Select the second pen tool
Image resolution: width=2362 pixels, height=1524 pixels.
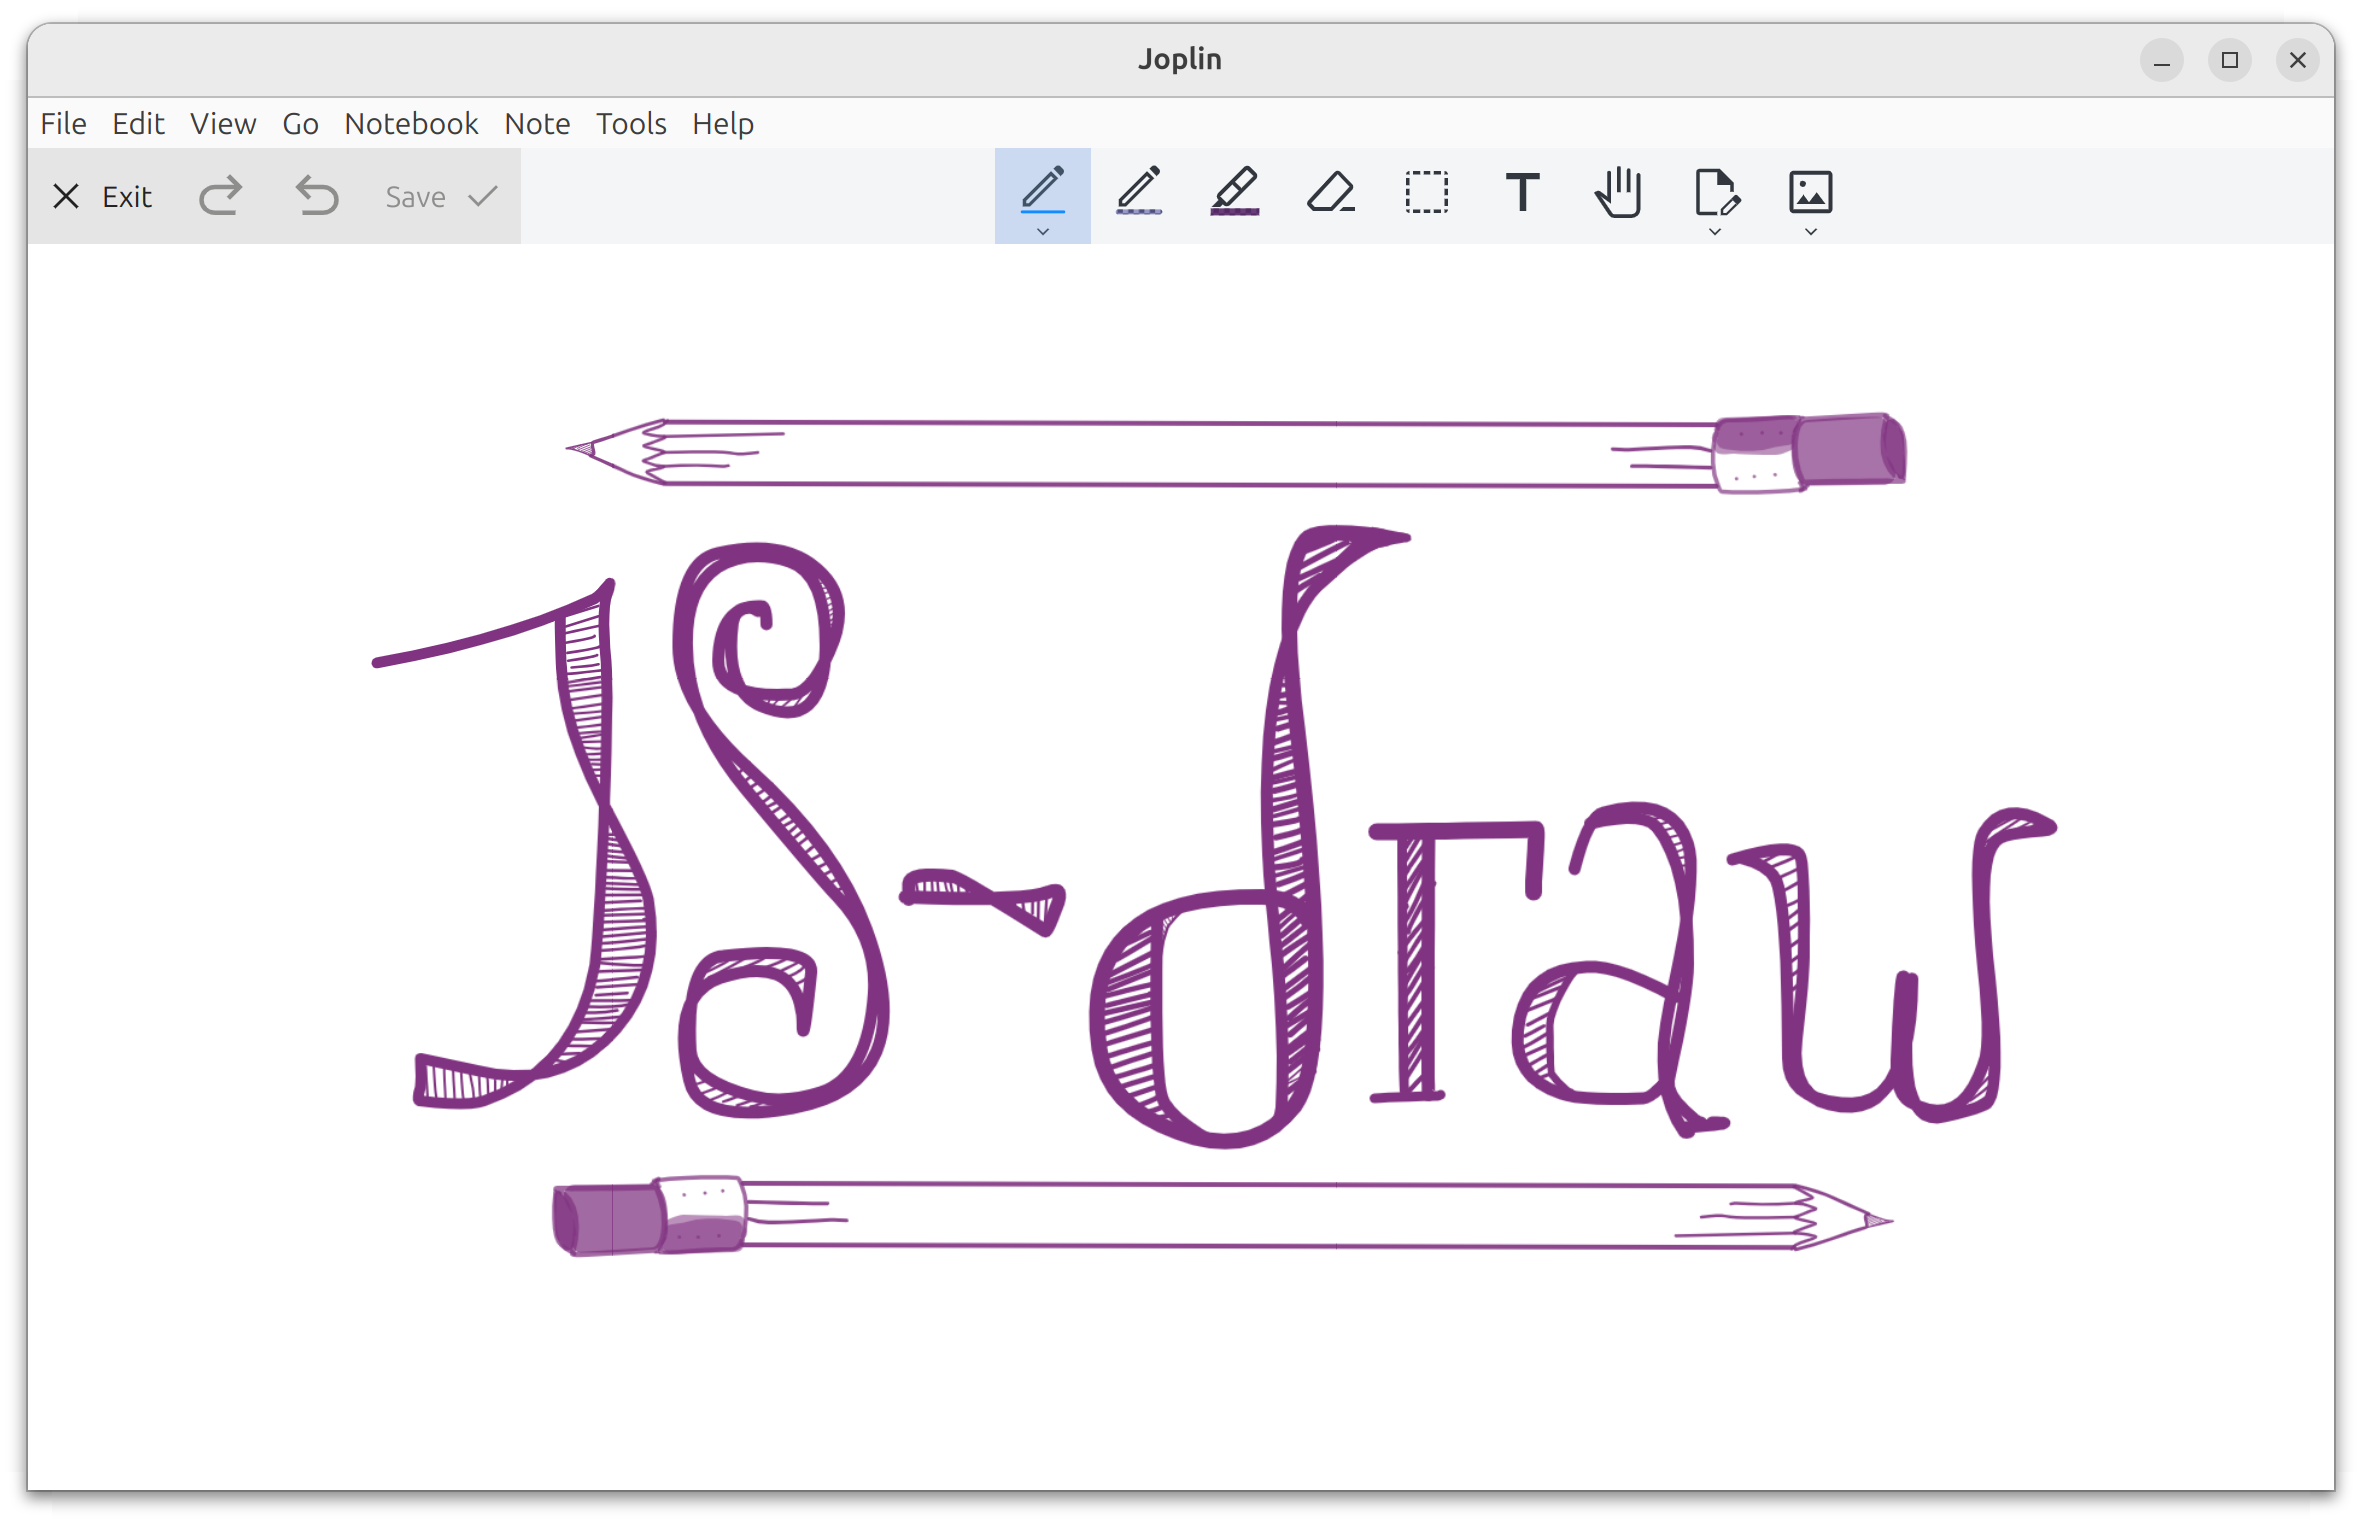click(1138, 190)
